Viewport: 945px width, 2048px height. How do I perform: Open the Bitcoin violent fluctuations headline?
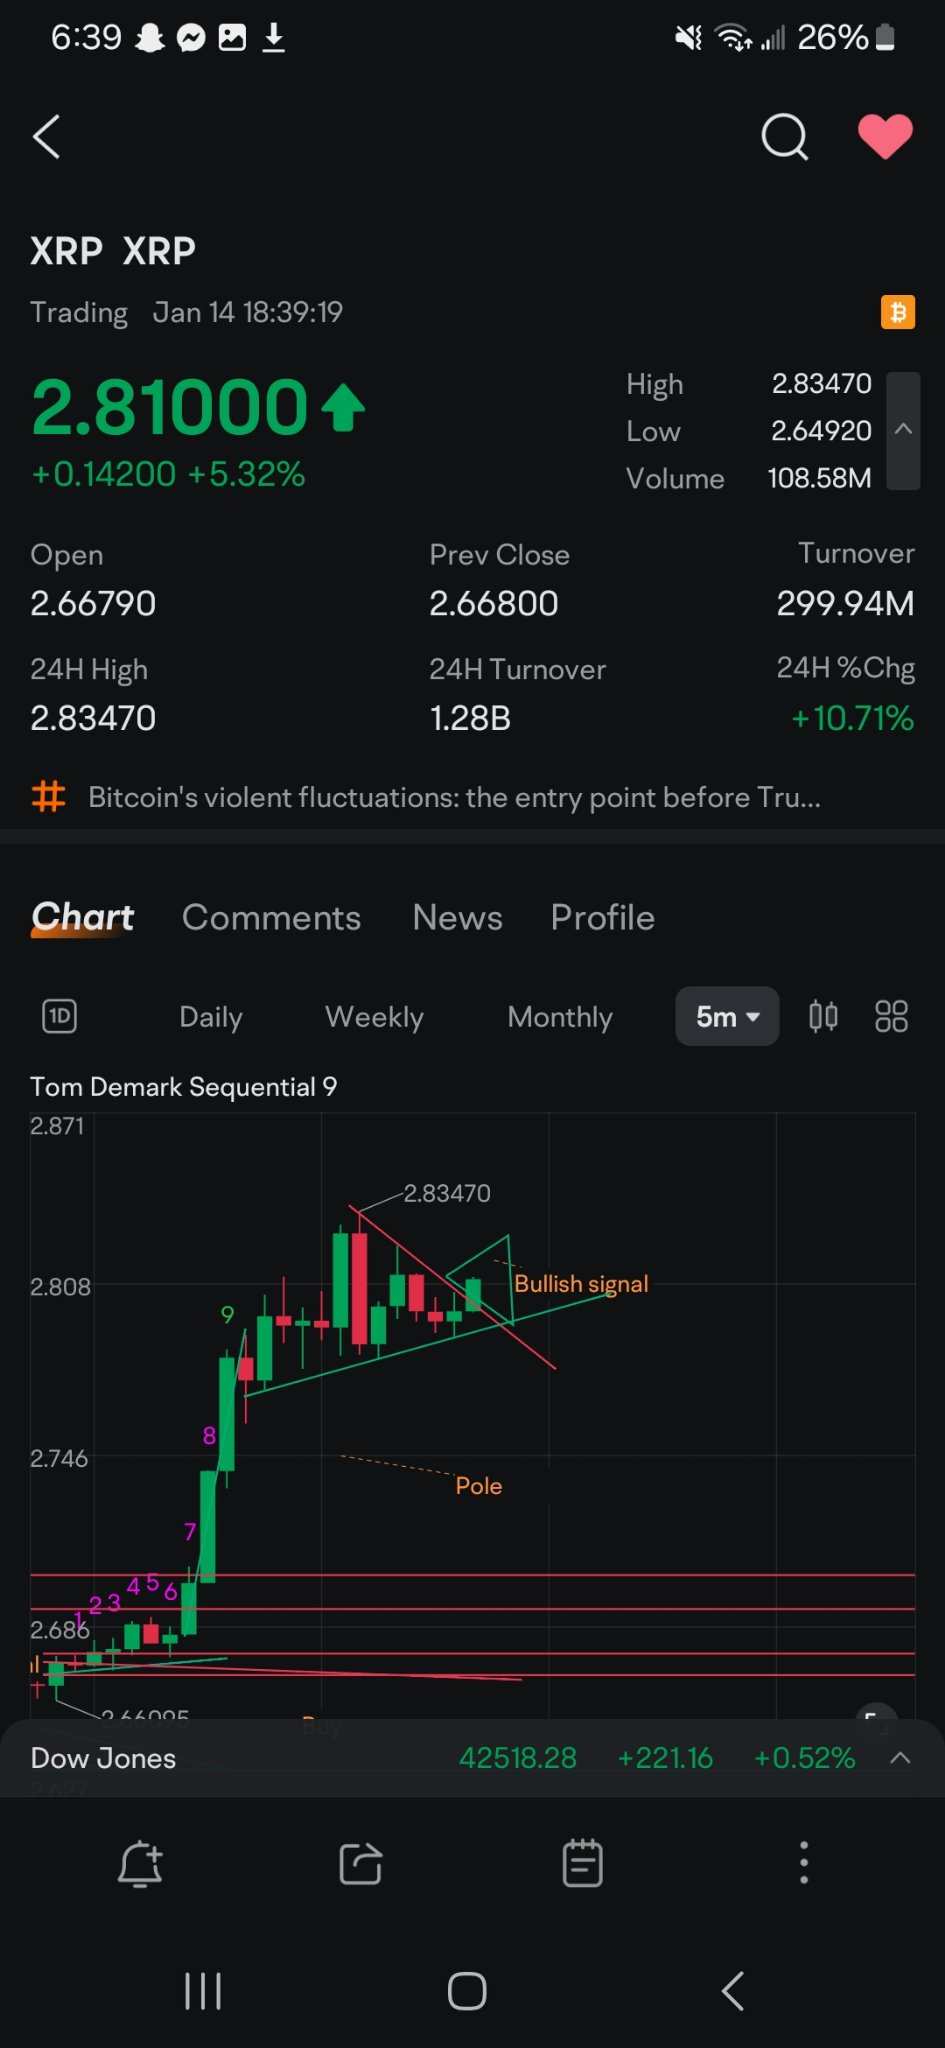pos(454,797)
